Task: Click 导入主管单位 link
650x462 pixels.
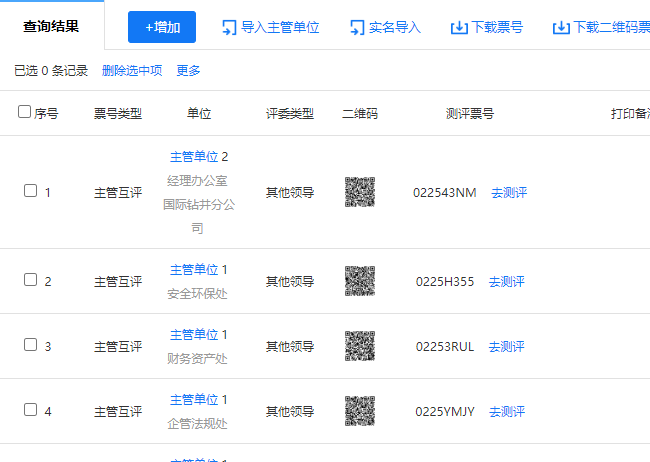Action: [x=280, y=27]
